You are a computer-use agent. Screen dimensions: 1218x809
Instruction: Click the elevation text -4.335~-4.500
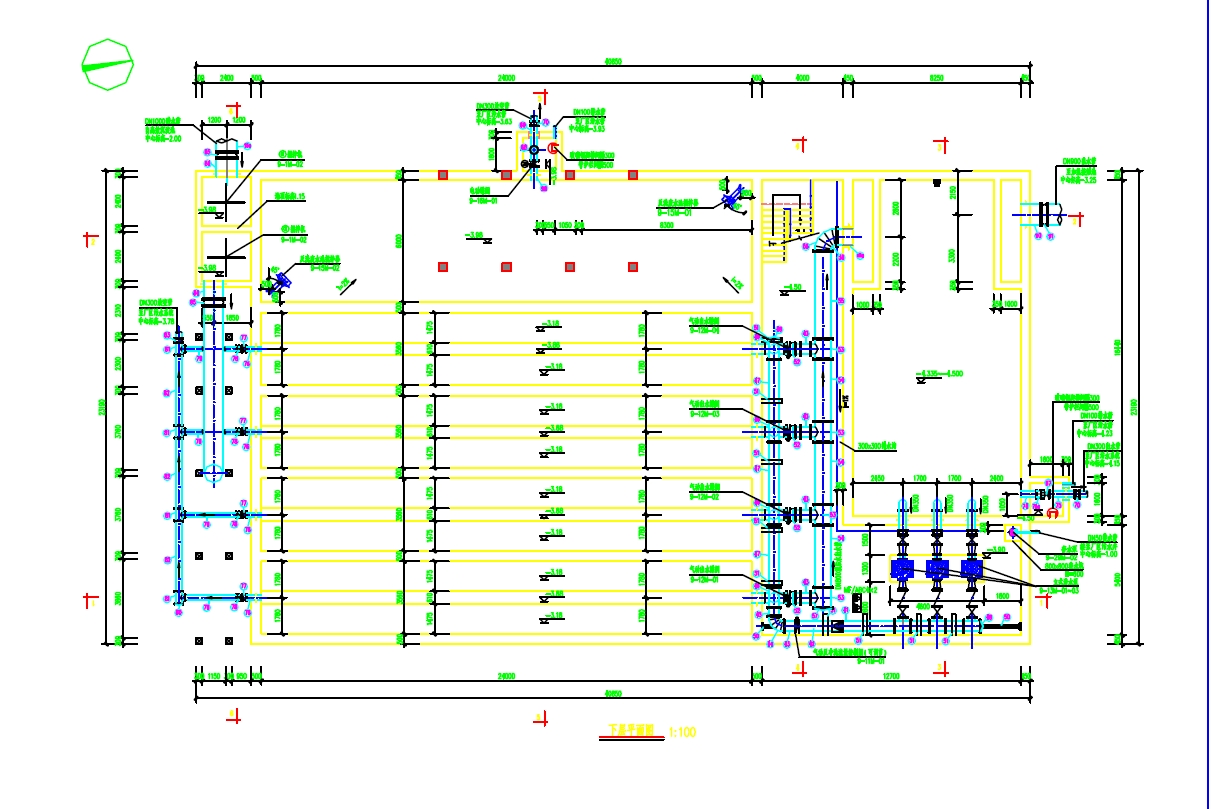939,373
